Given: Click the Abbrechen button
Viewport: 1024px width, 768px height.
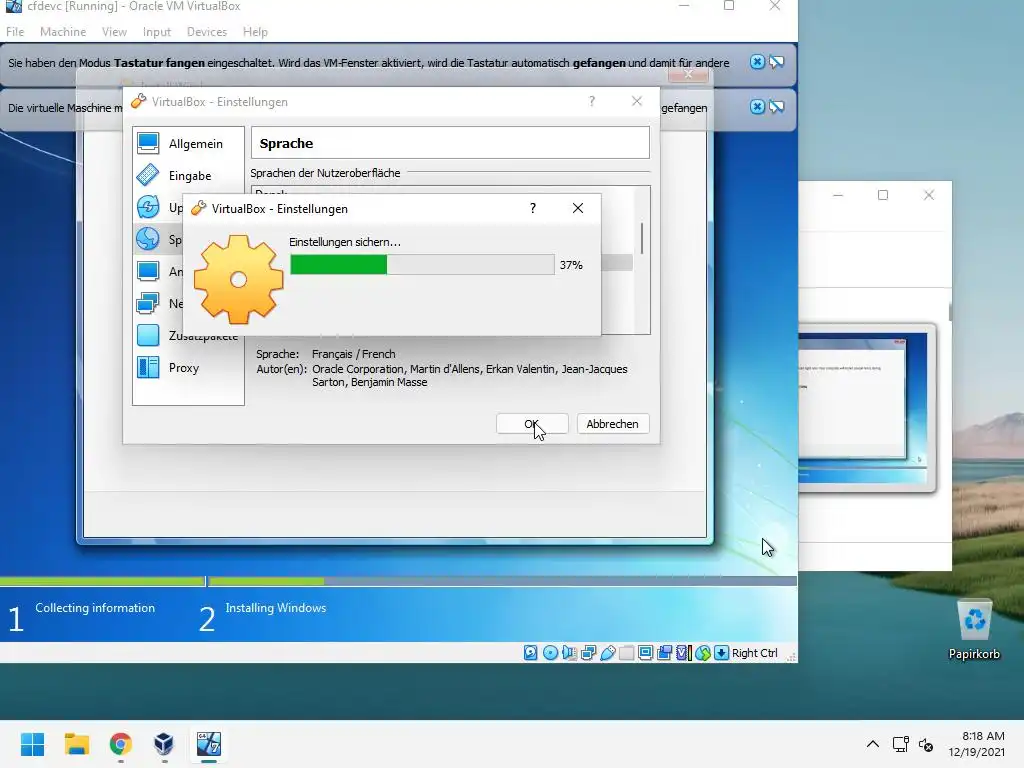Looking at the screenshot, I should [613, 424].
